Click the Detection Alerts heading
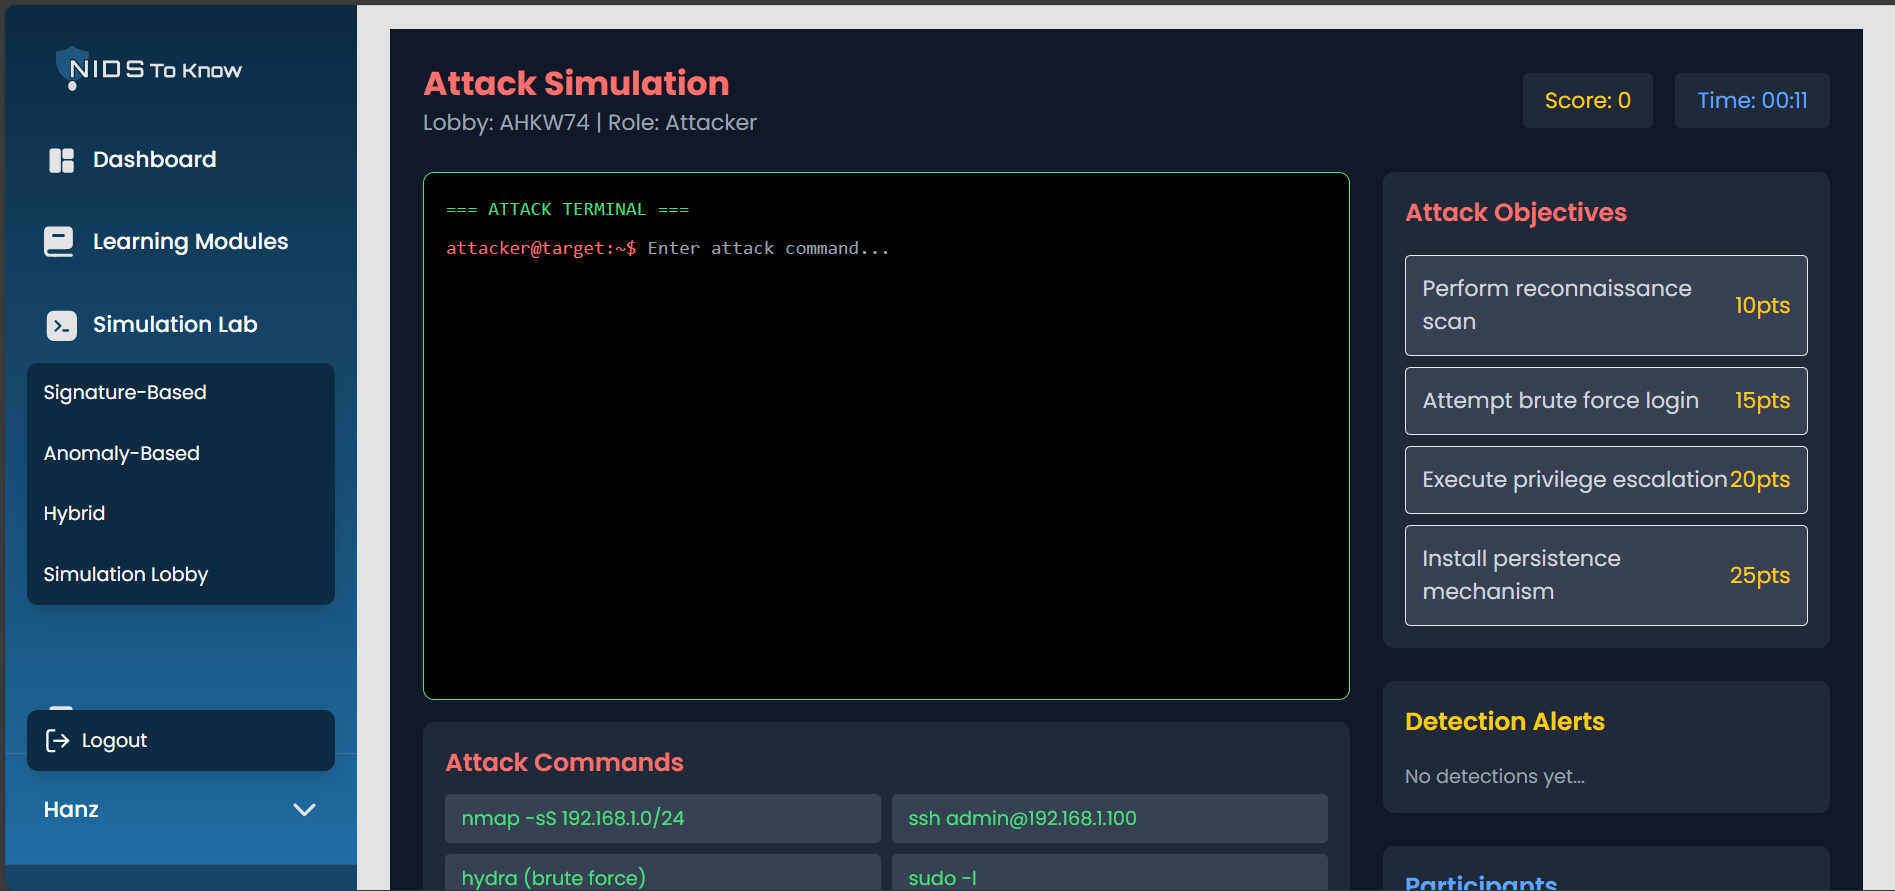The image size is (1895, 891). tap(1505, 721)
